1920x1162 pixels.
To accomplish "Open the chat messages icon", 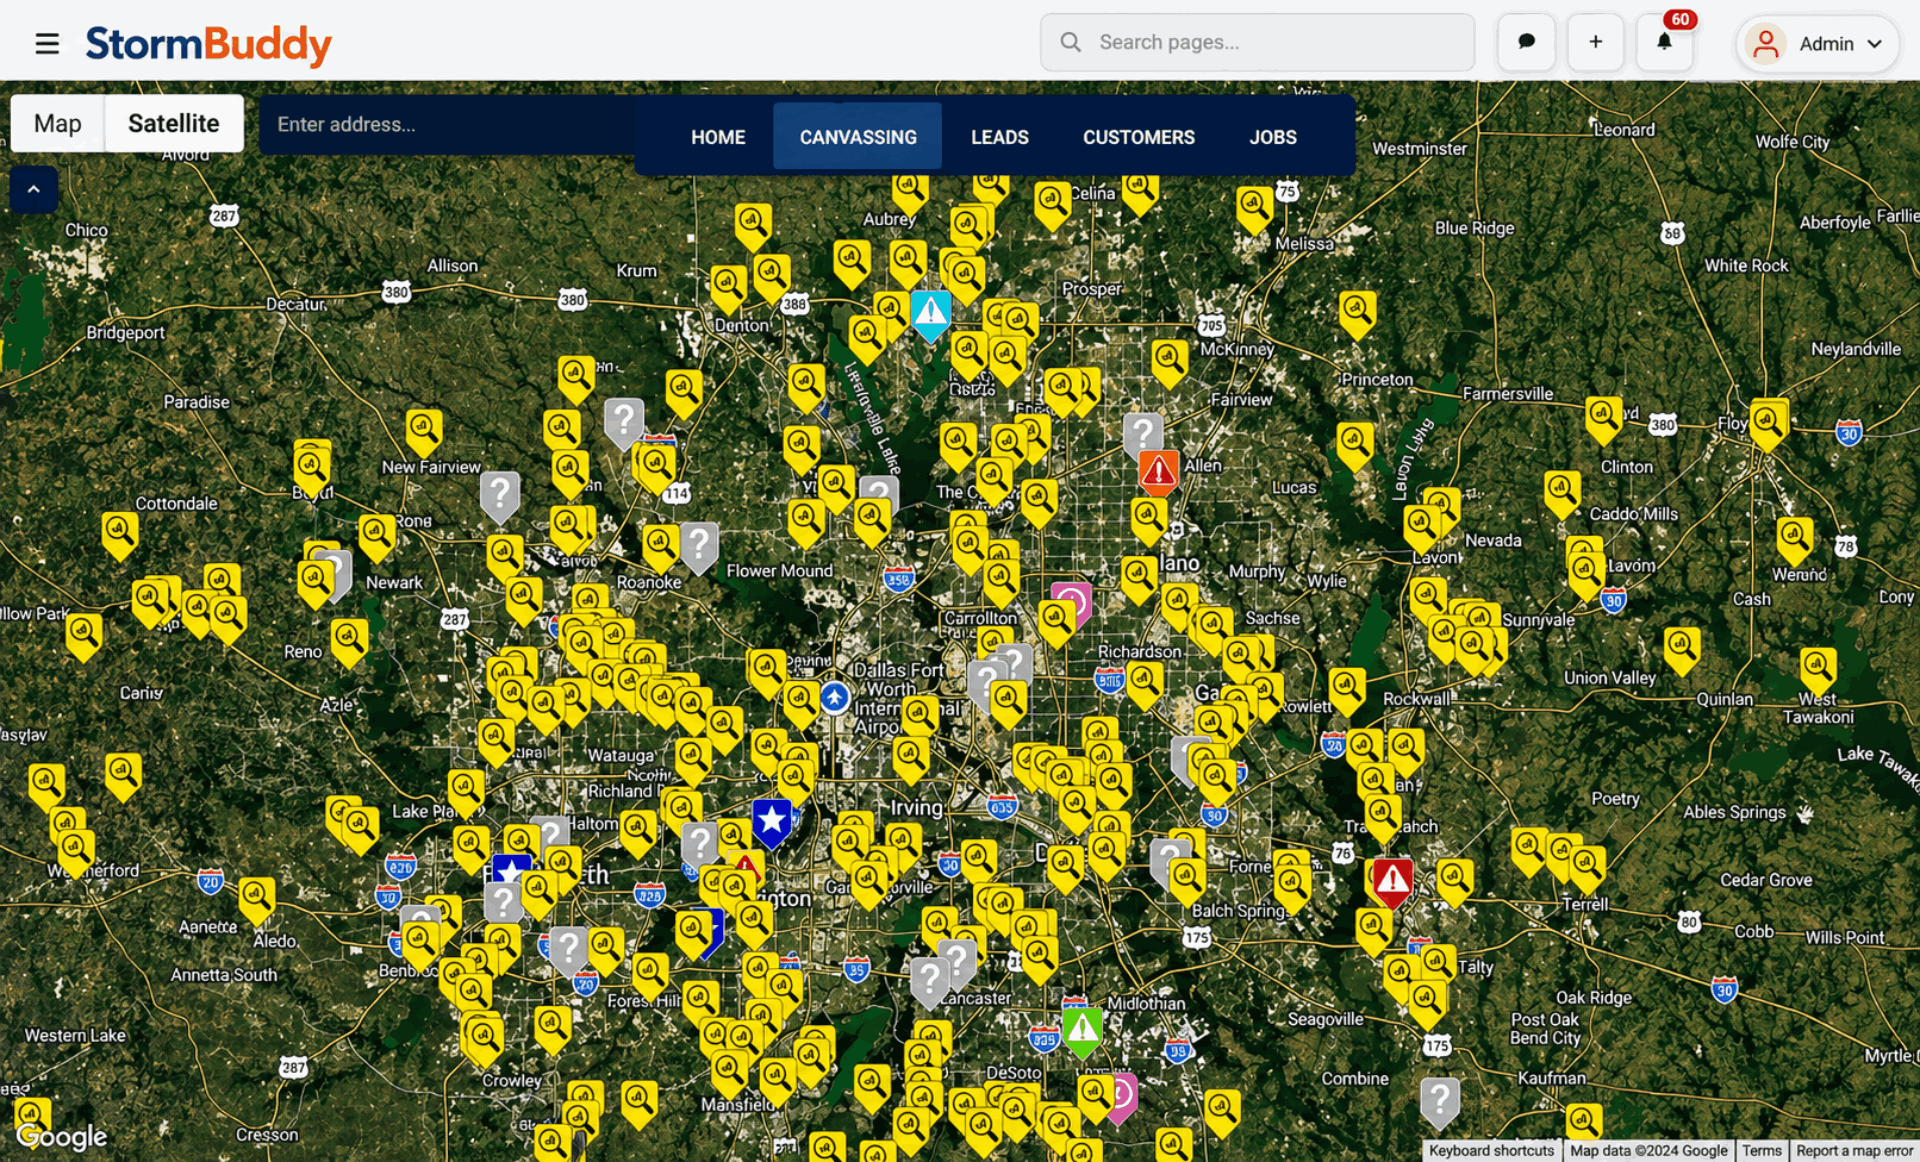I will coord(1526,42).
